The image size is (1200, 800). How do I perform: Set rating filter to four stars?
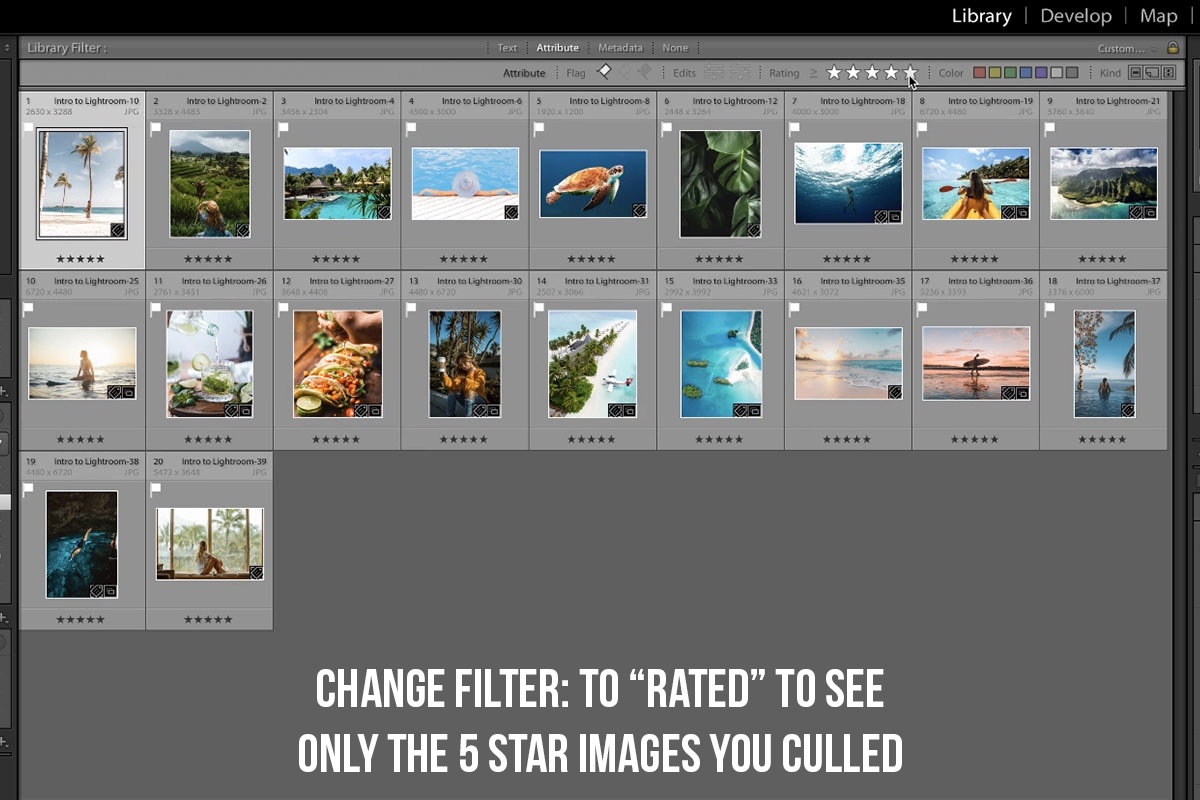[891, 72]
